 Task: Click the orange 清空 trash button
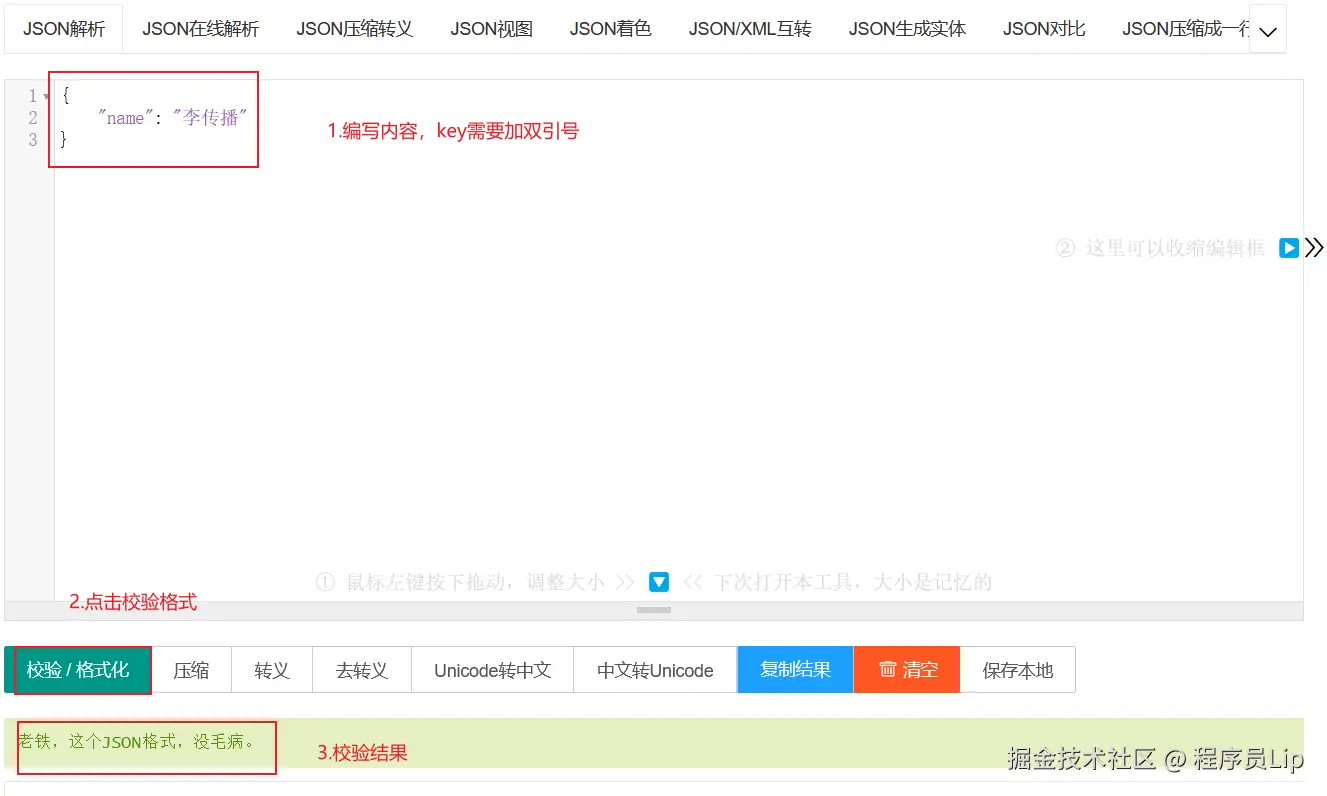click(907, 670)
